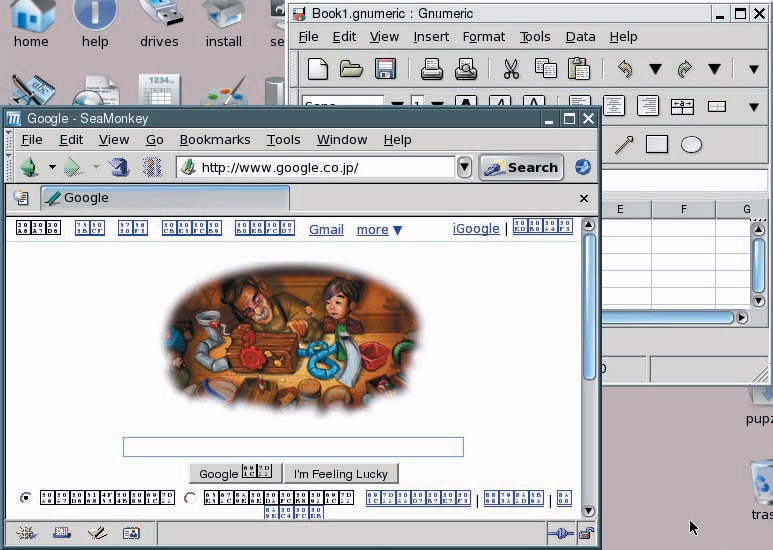Image resolution: width=773 pixels, height=550 pixels.
Task: Click the Google search text box
Action: click(293, 447)
